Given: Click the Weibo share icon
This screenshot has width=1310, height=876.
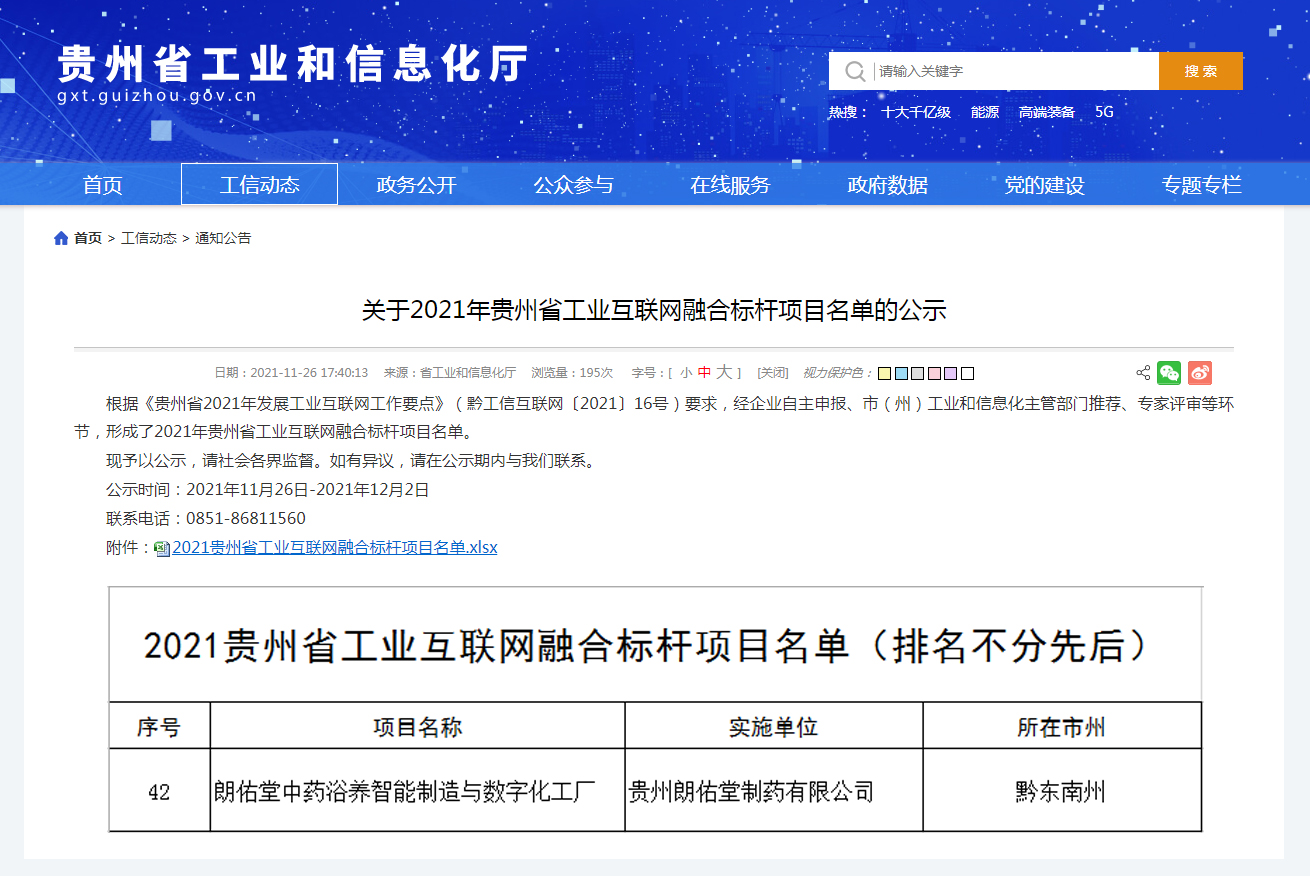Looking at the screenshot, I should 1200,373.
